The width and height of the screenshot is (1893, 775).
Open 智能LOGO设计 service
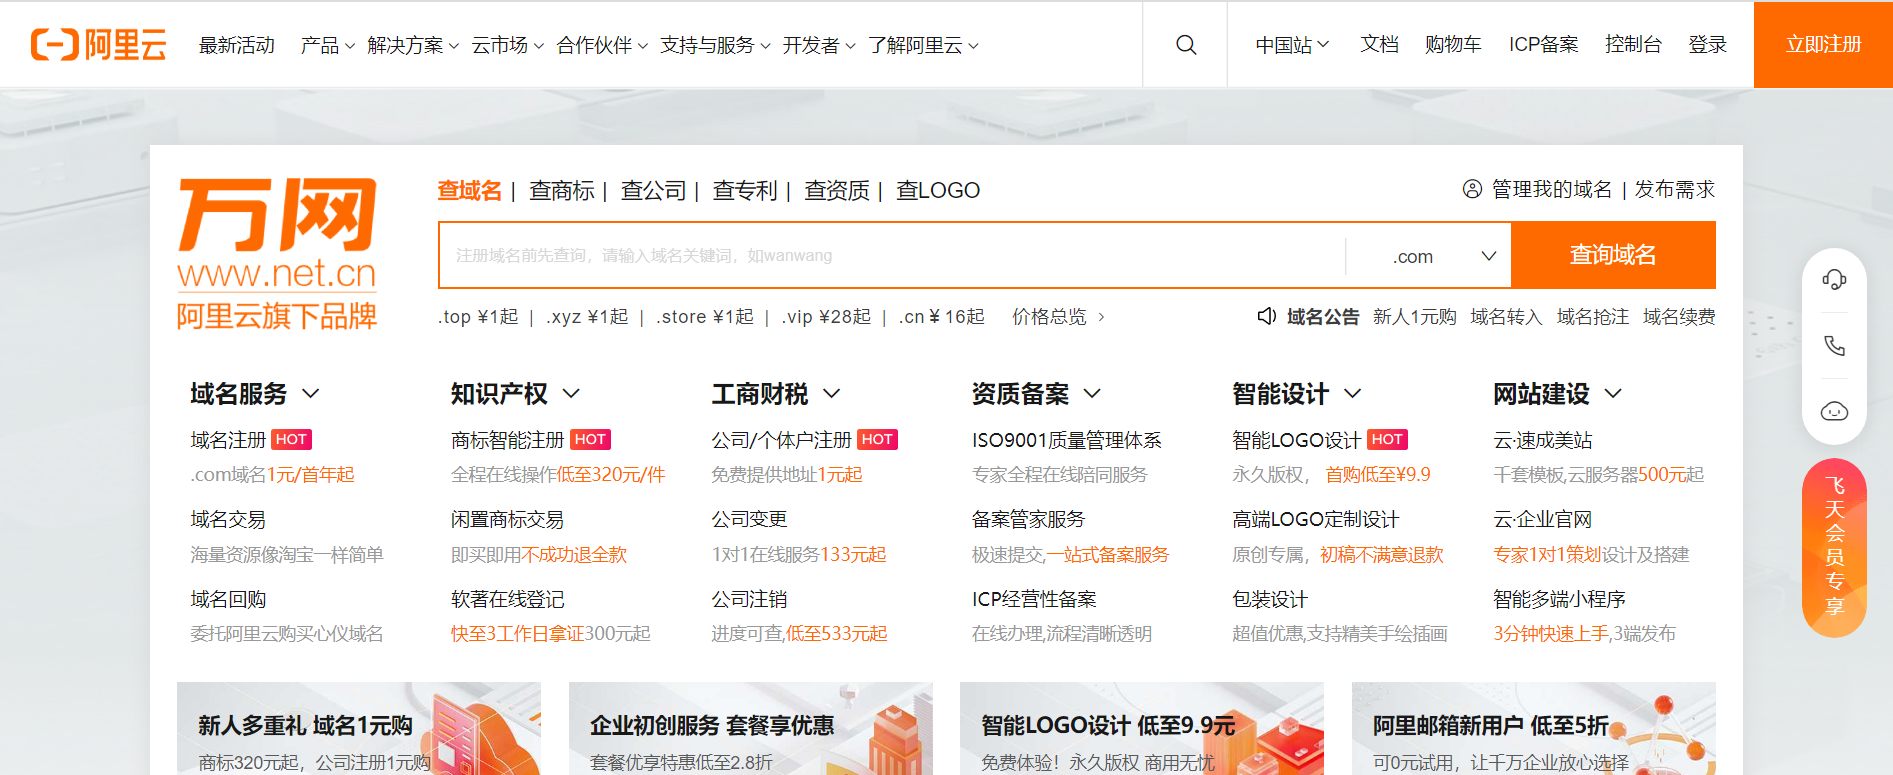[1296, 440]
